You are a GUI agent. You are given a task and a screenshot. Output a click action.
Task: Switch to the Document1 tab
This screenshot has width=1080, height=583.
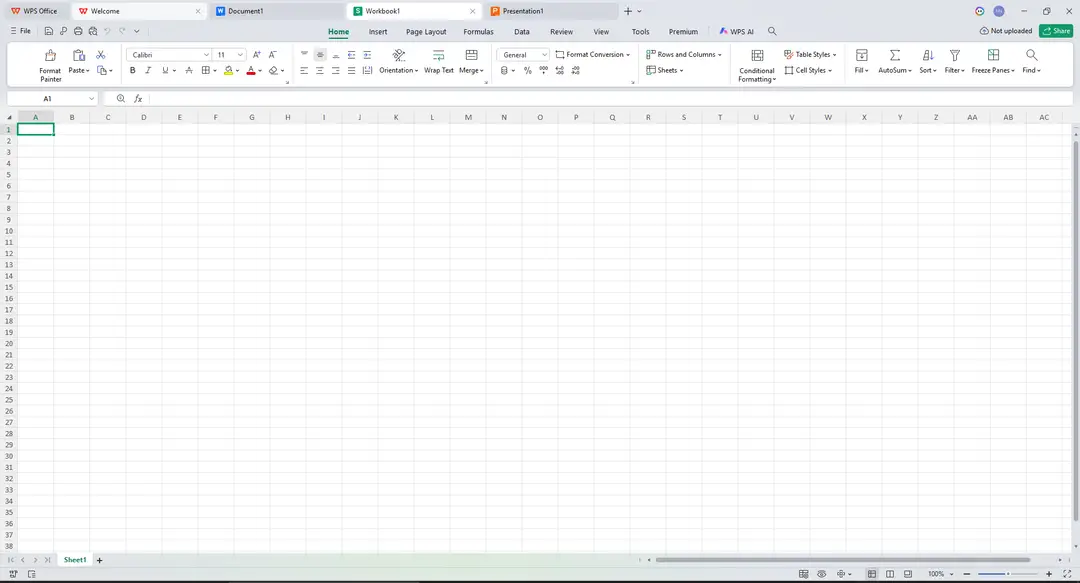(x=277, y=11)
